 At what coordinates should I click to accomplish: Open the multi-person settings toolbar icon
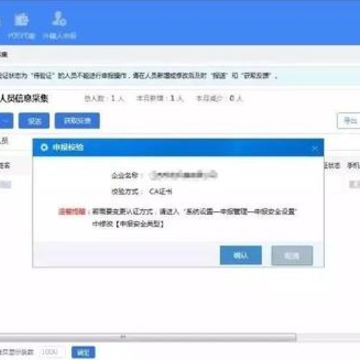[59, 19]
